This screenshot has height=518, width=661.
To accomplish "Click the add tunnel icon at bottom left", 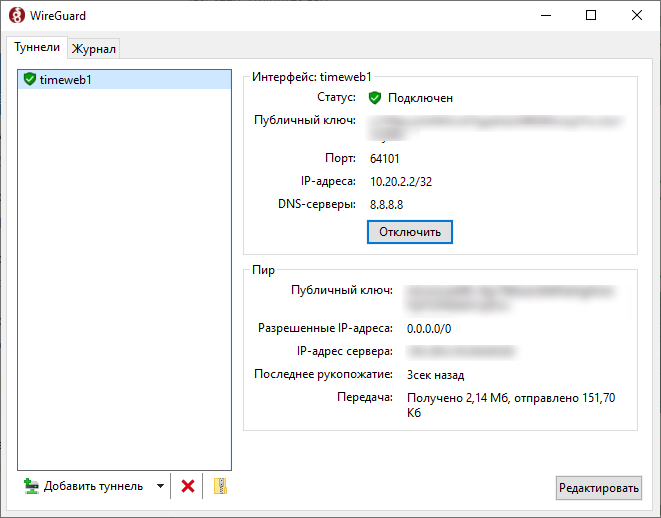I will [31, 486].
